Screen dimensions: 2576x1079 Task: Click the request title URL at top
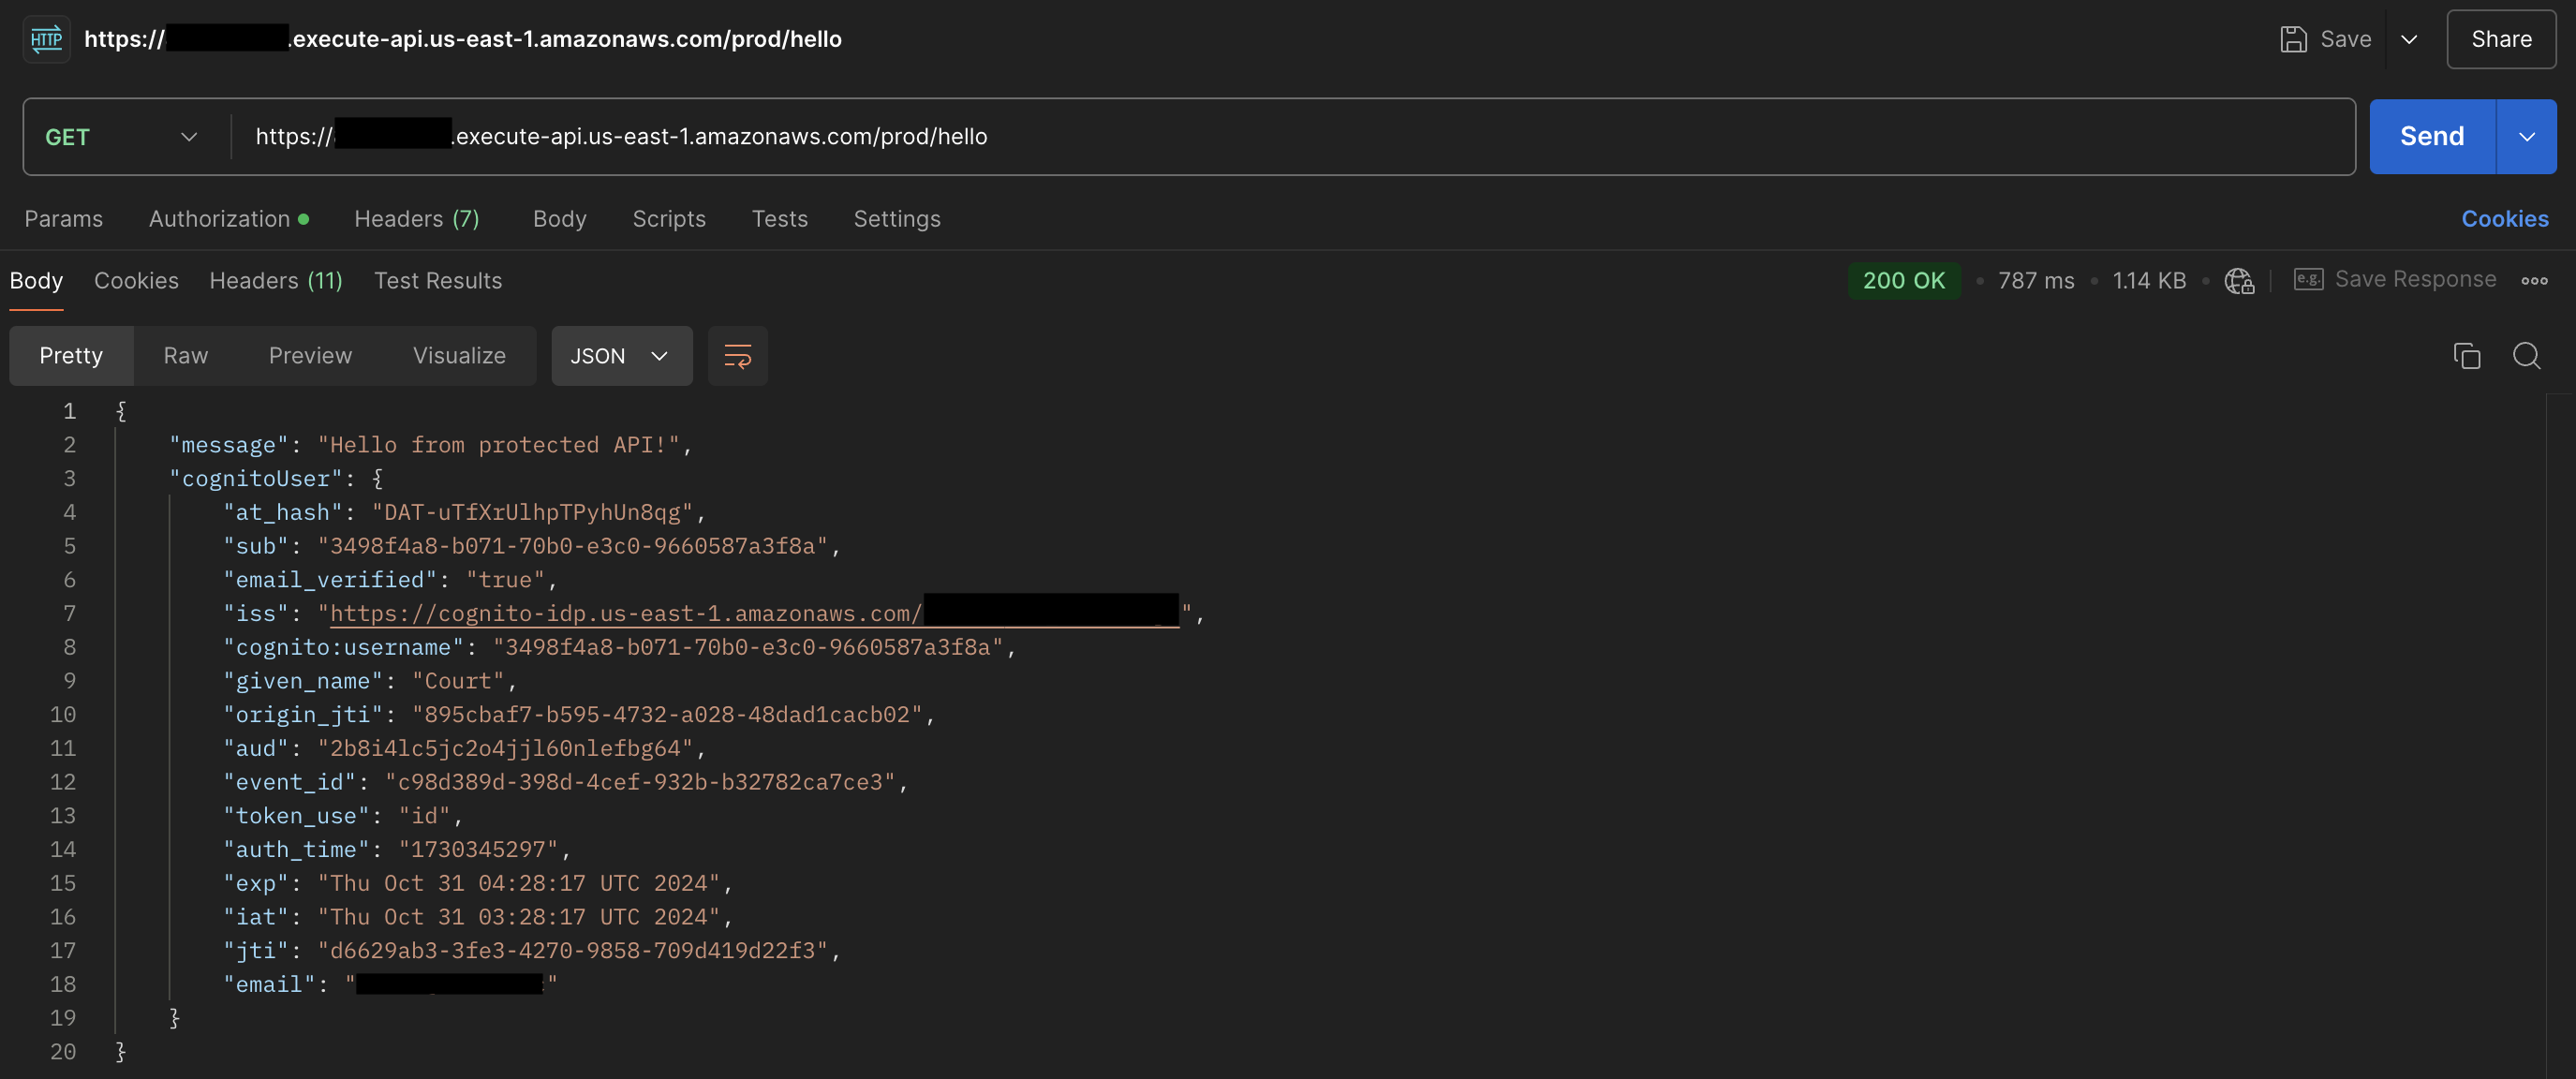pyautogui.click(x=463, y=39)
